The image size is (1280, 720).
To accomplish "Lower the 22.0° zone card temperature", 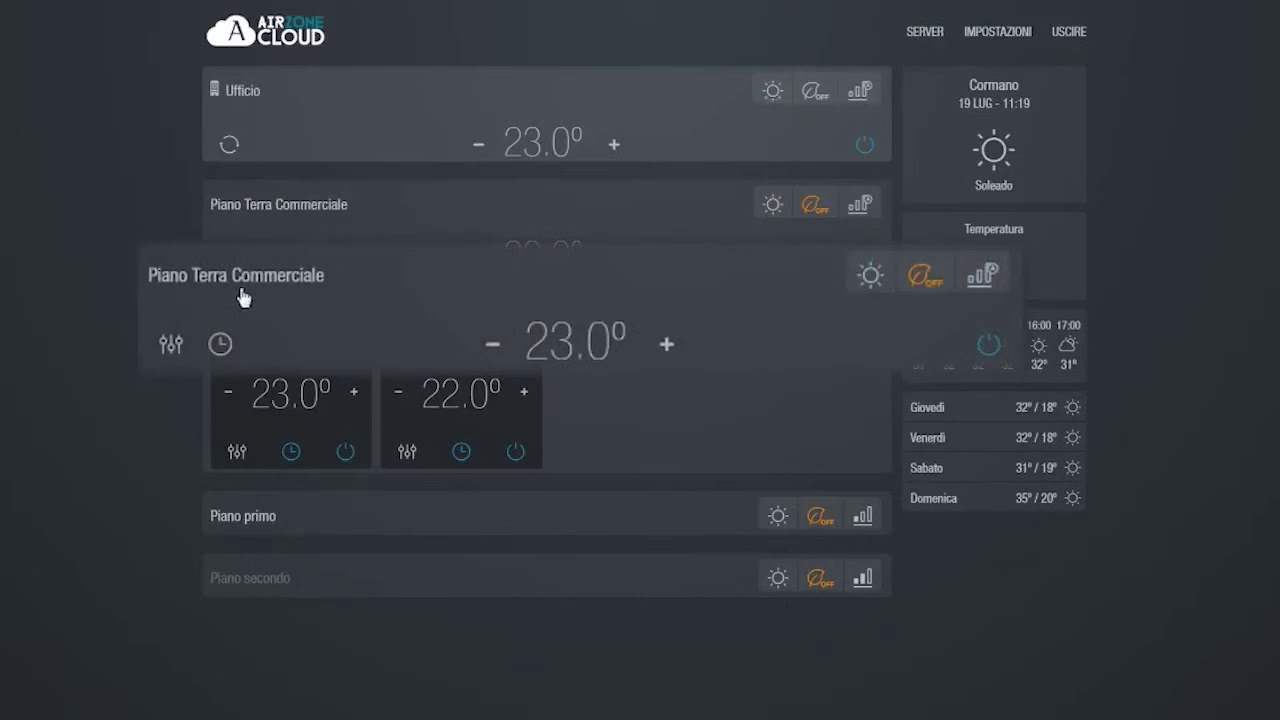I will [398, 392].
